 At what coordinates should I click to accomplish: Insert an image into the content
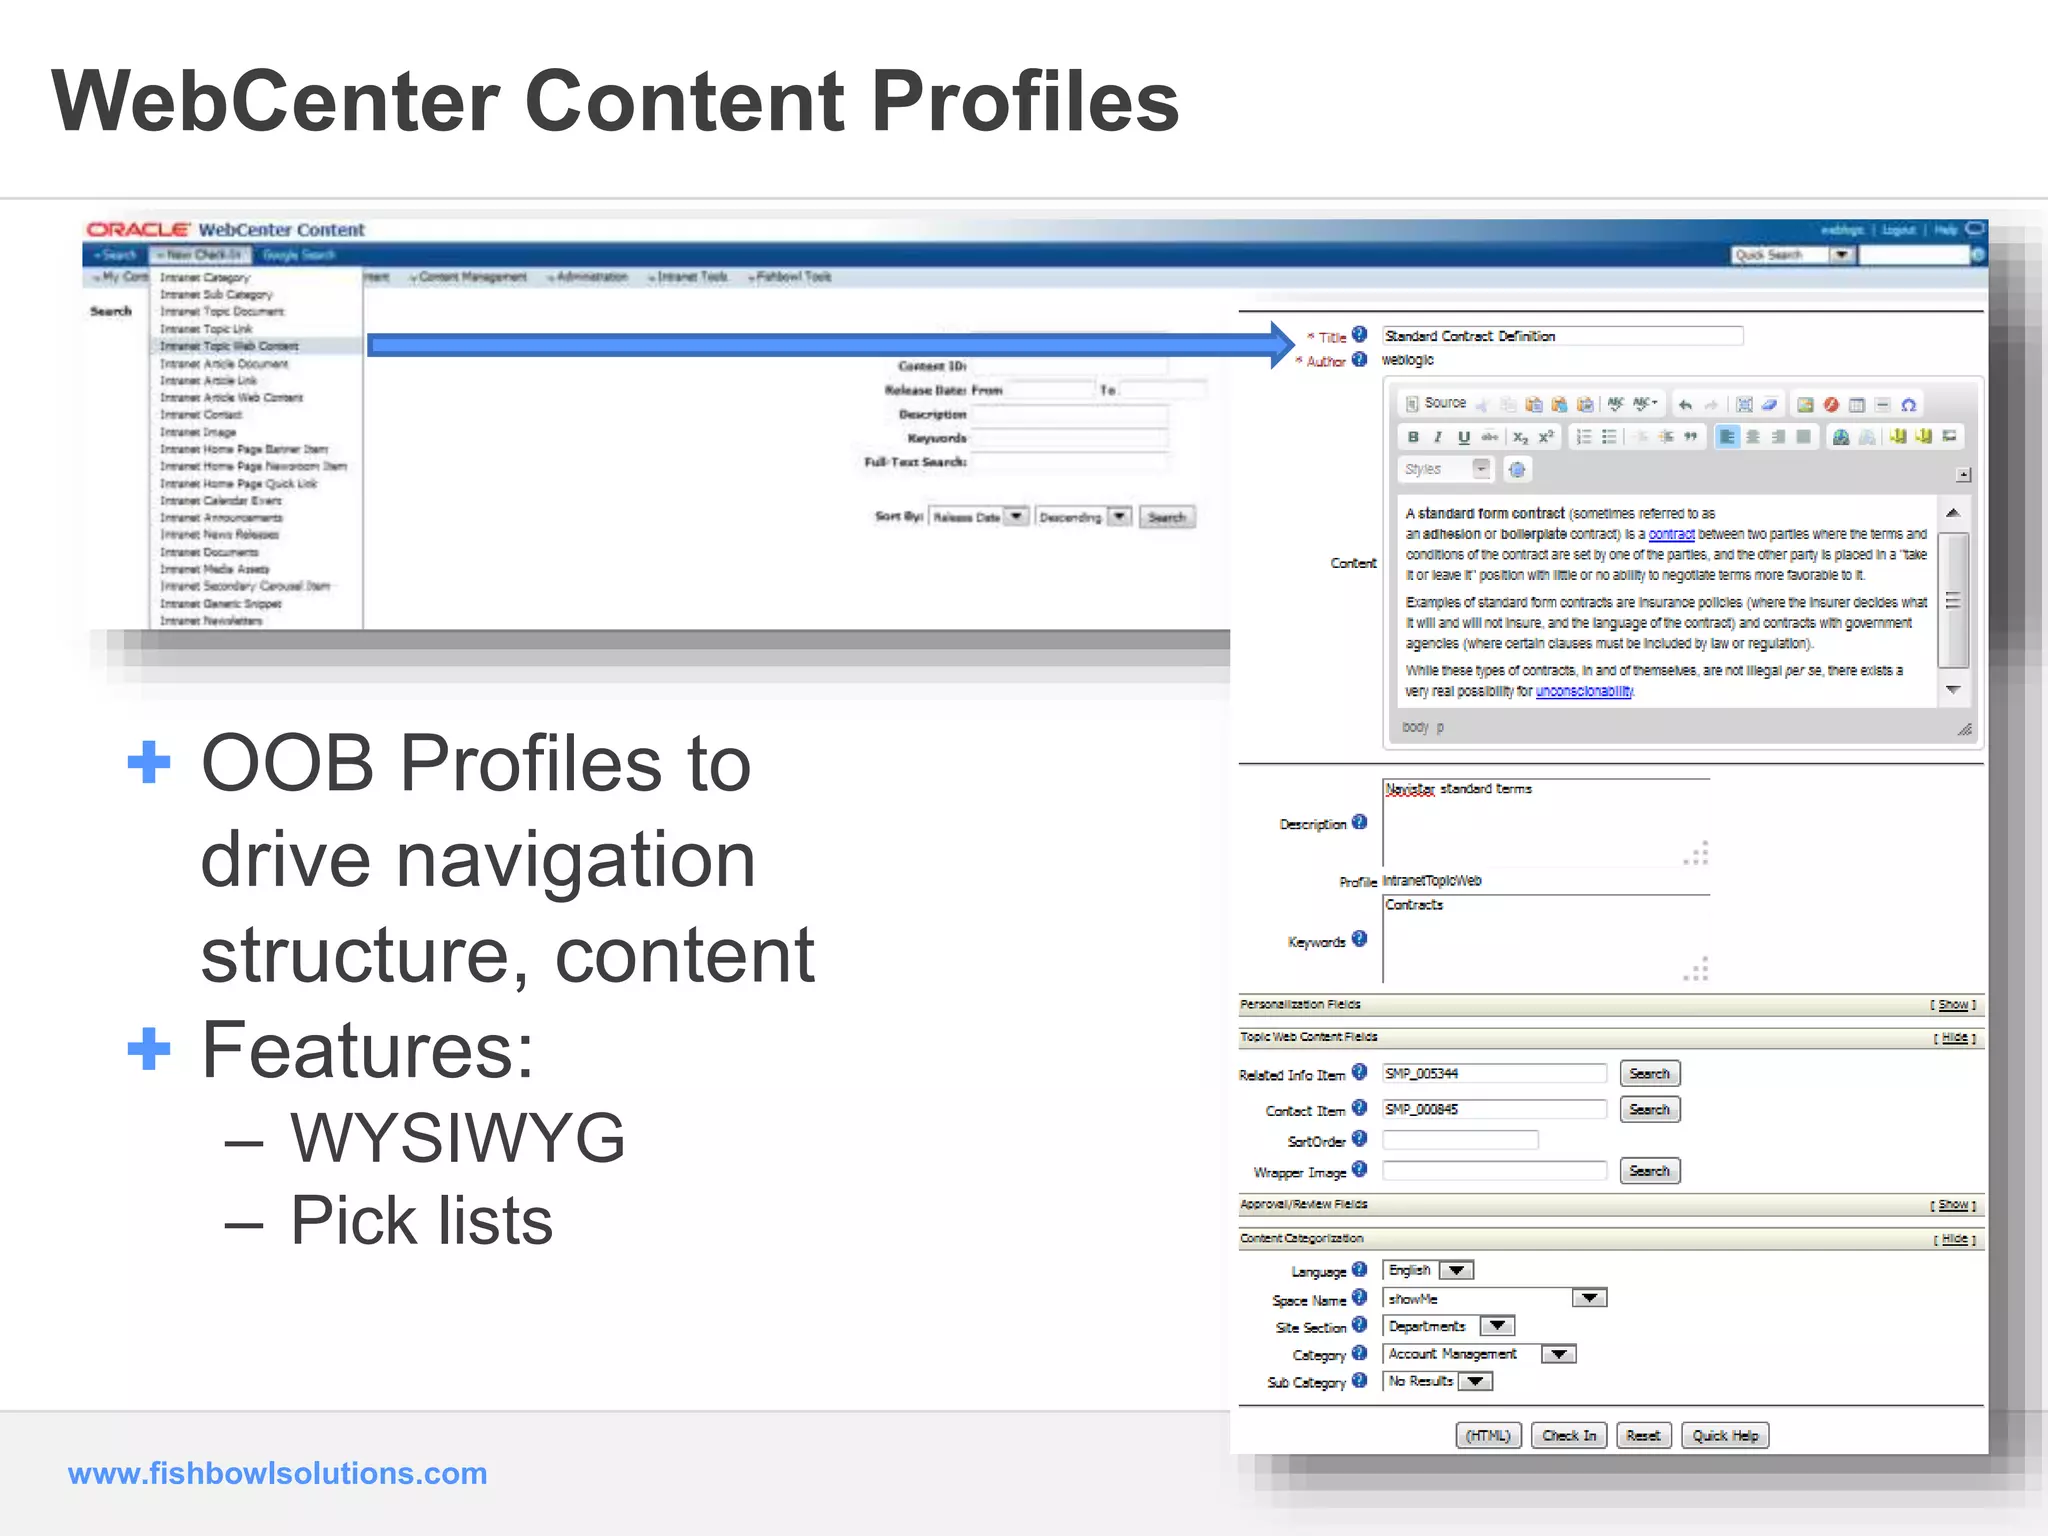[x=1805, y=405]
